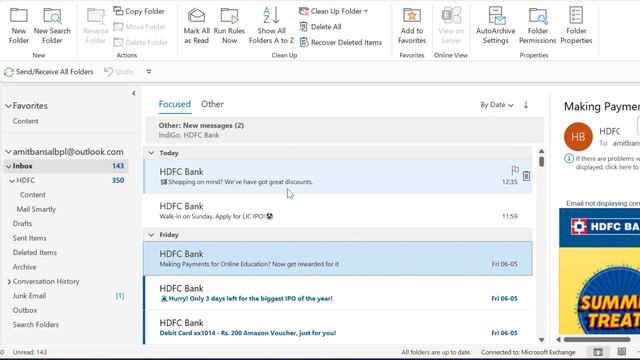Click message list scrollbar thumb
This screenshot has height=360, width=640.
pyautogui.click(x=541, y=161)
